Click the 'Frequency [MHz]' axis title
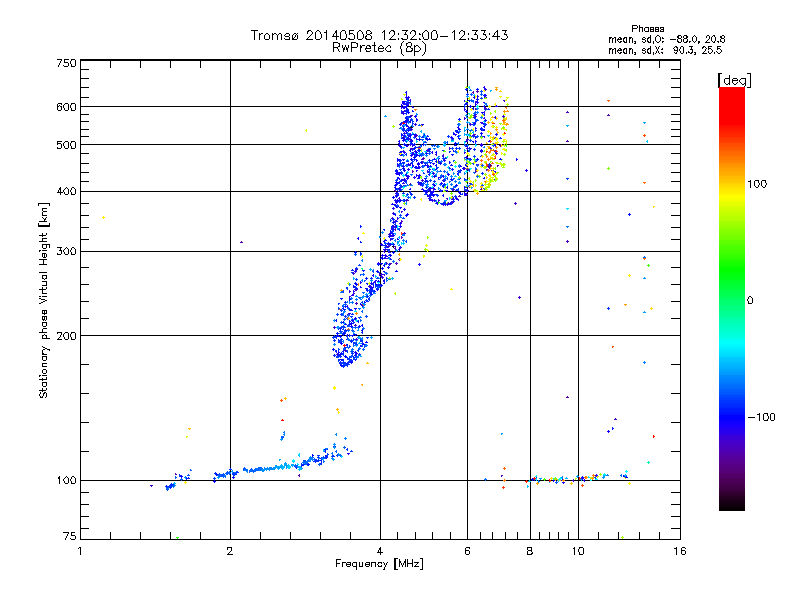Image resolution: width=800 pixels, height=600 pixels. click(x=379, y=564)
